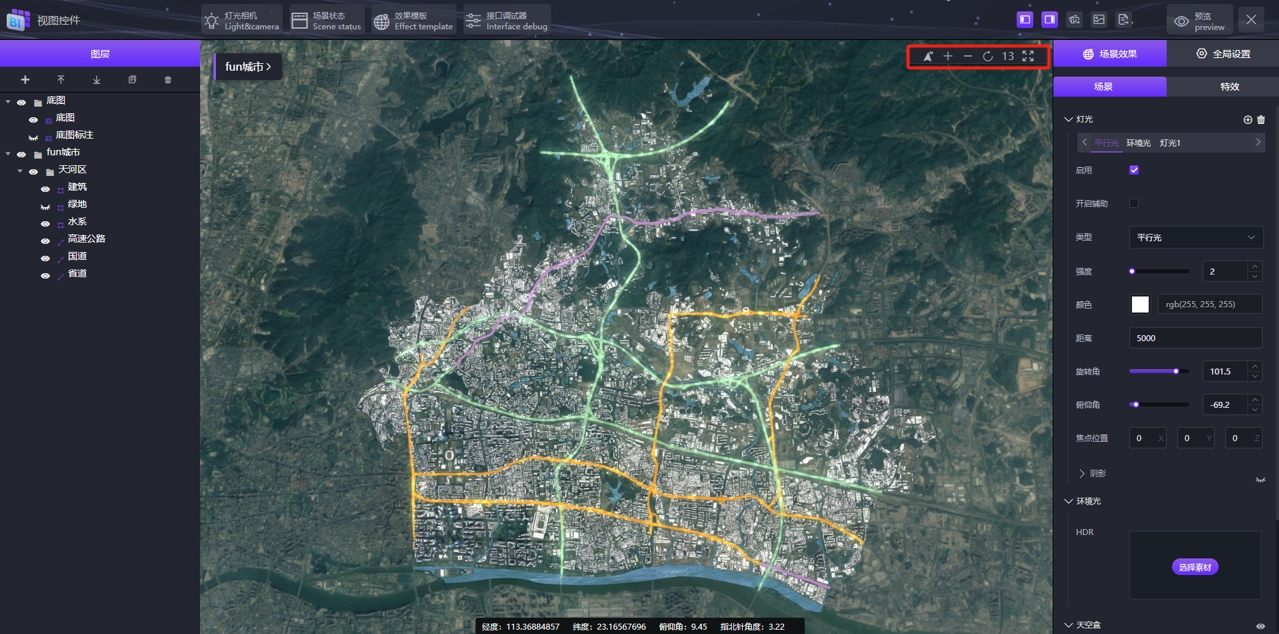The width and height of the screenshot is (1279, 634).
Task: Add a new light with plus icon
Action: [1247, 120]
